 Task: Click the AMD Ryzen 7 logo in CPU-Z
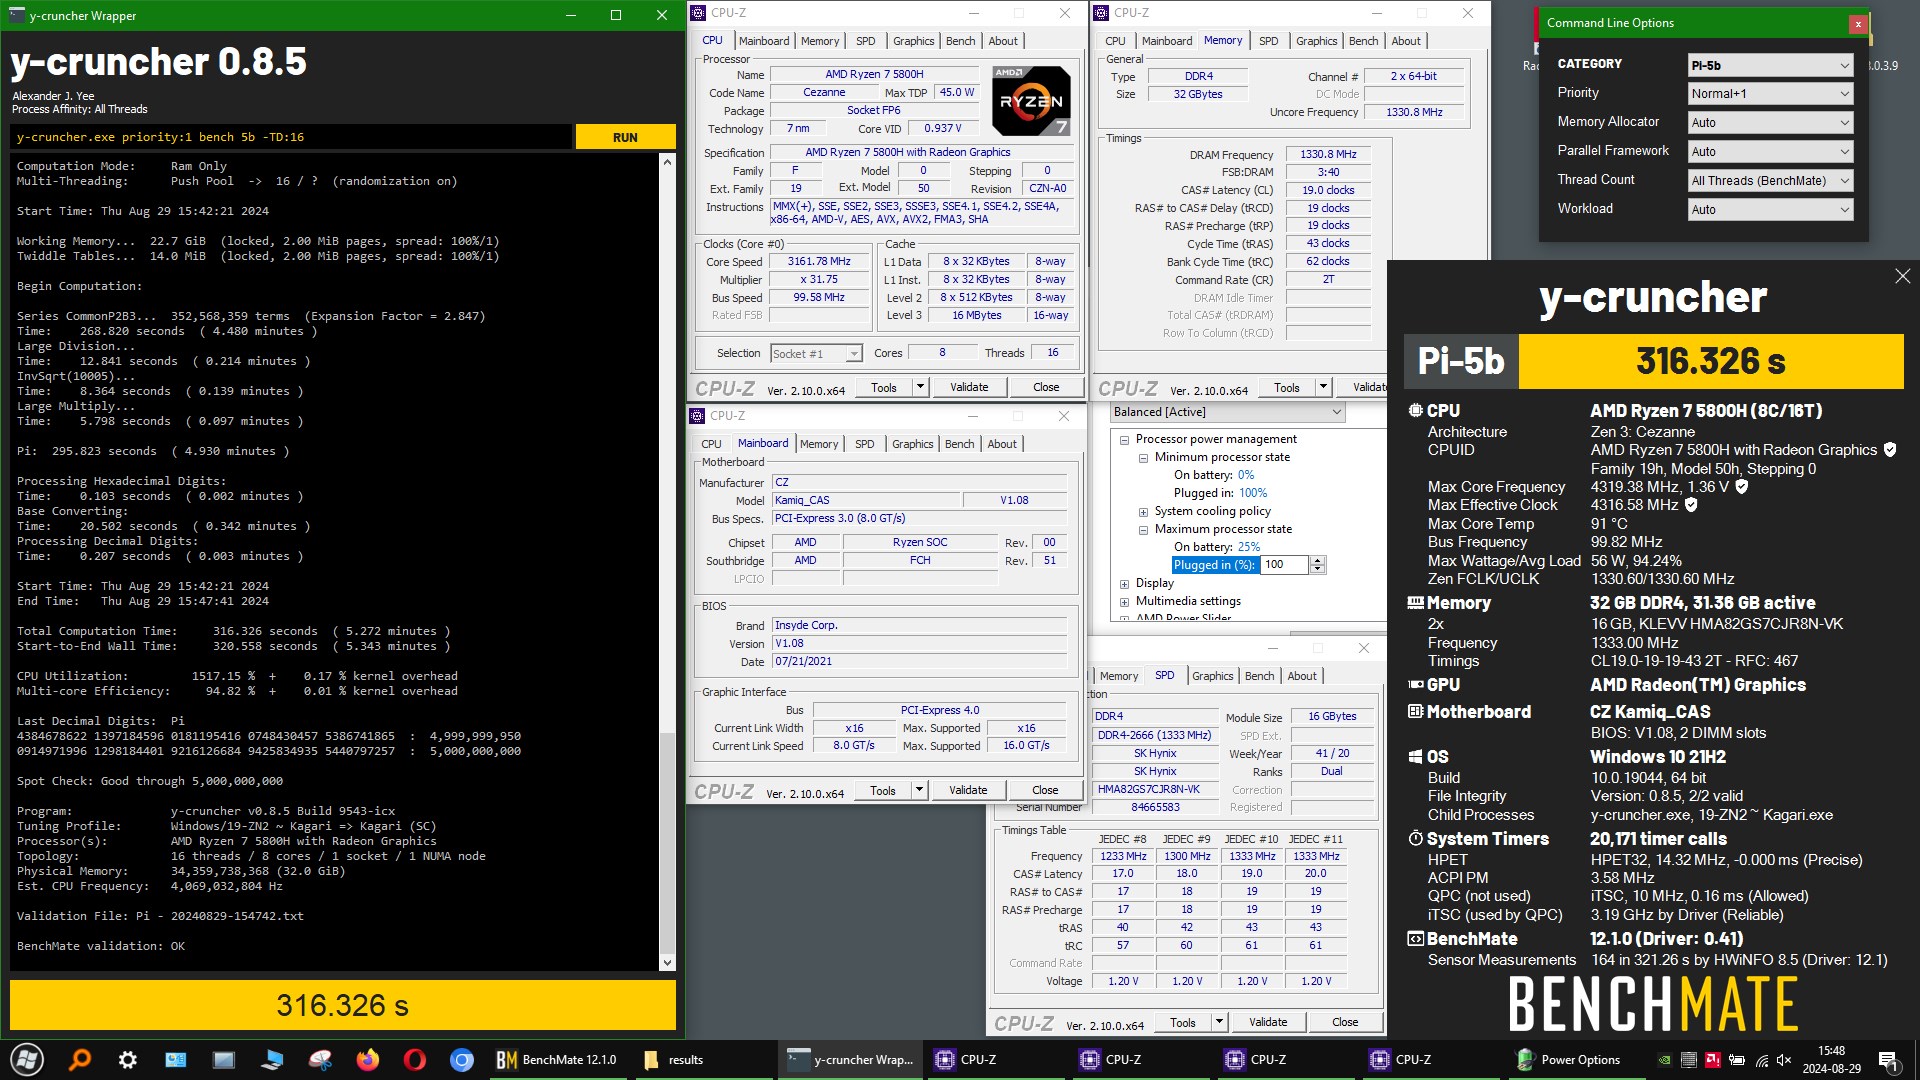pyautogui.click(x=1031, y=100)
